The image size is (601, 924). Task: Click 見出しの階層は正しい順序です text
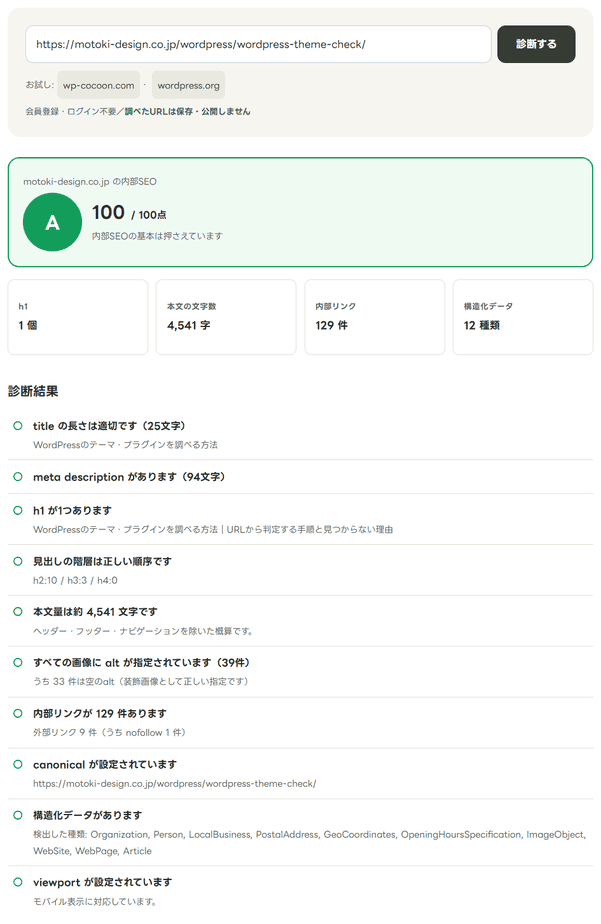coord(103,561)
